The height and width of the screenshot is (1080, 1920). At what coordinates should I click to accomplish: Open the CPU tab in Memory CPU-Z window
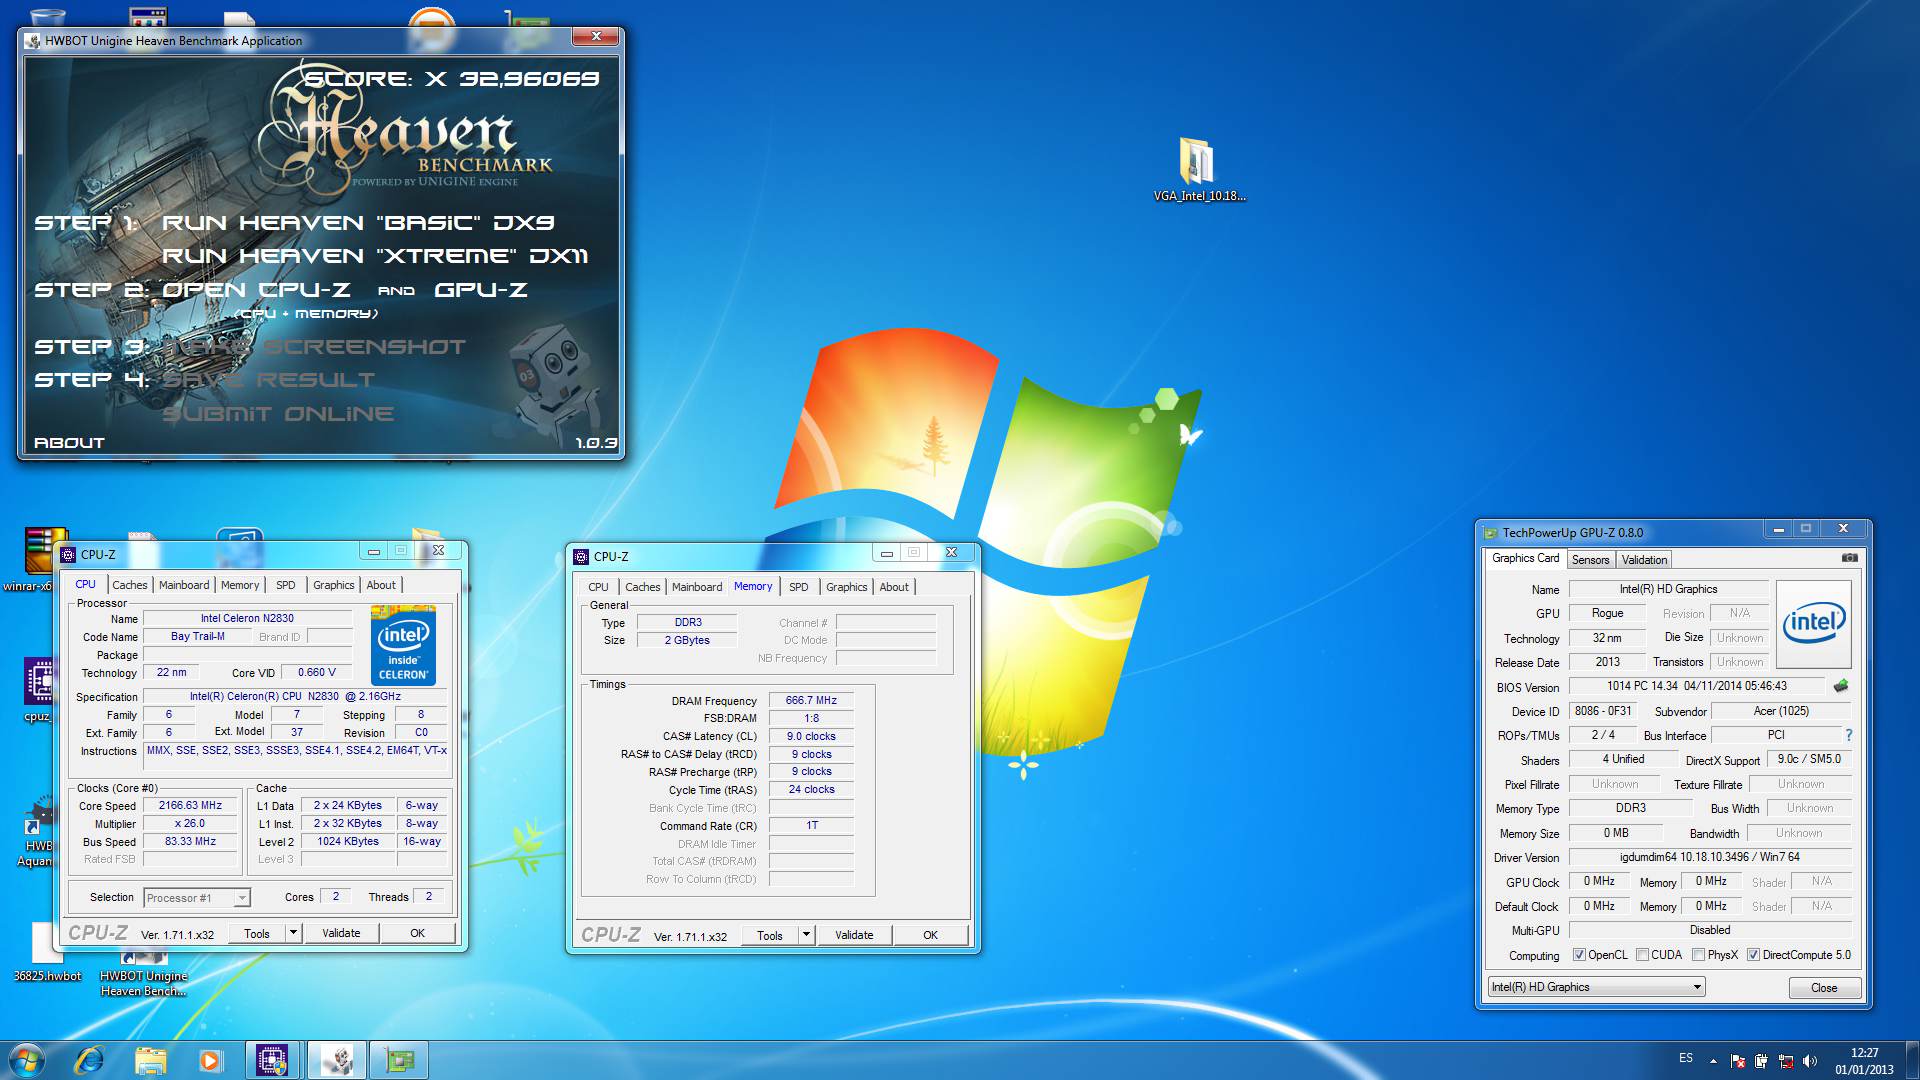click(x=598, y=587)
